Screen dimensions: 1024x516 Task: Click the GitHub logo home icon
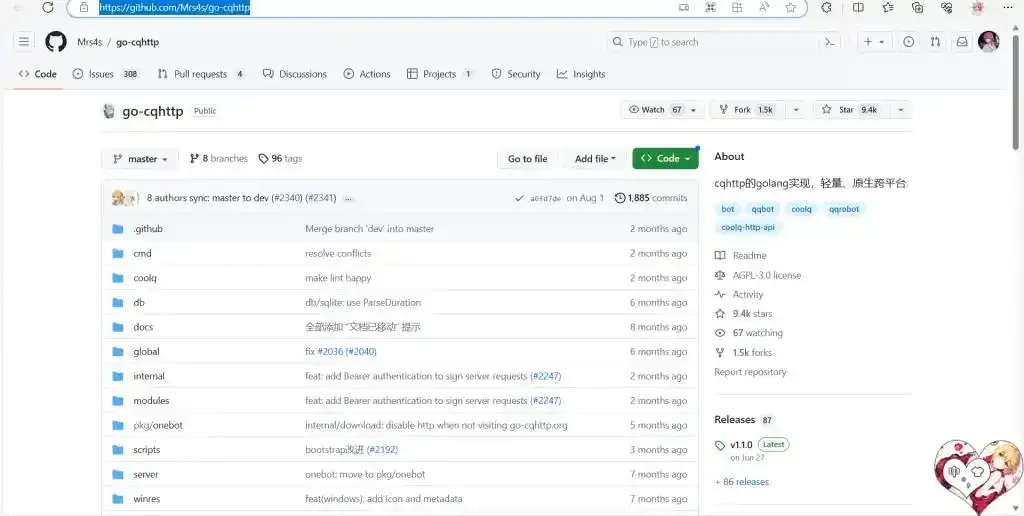pos(56,42)
